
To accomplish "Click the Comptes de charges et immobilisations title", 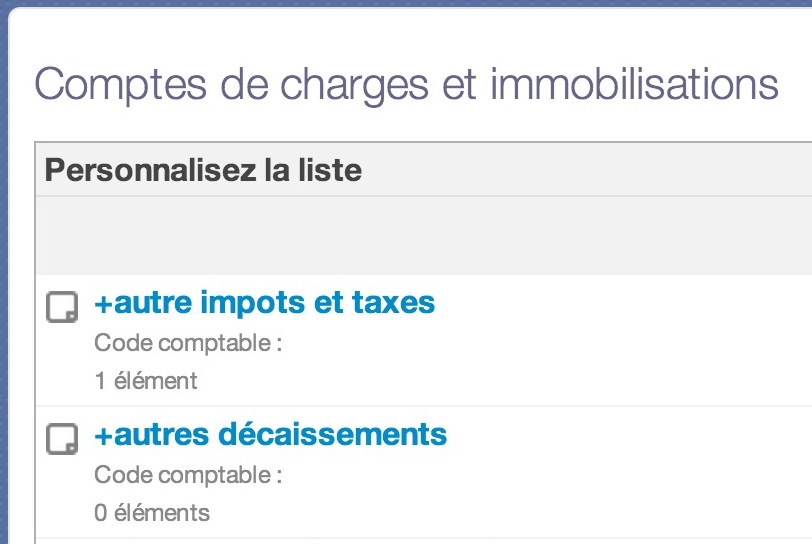I will [407, 84].
